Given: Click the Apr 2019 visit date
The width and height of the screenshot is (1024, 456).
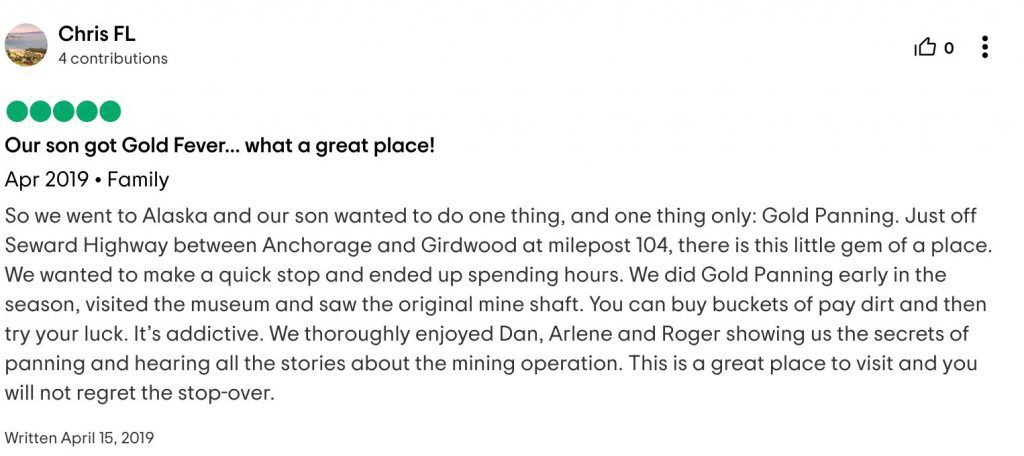Looking at the screenshot, I should 46,180.
